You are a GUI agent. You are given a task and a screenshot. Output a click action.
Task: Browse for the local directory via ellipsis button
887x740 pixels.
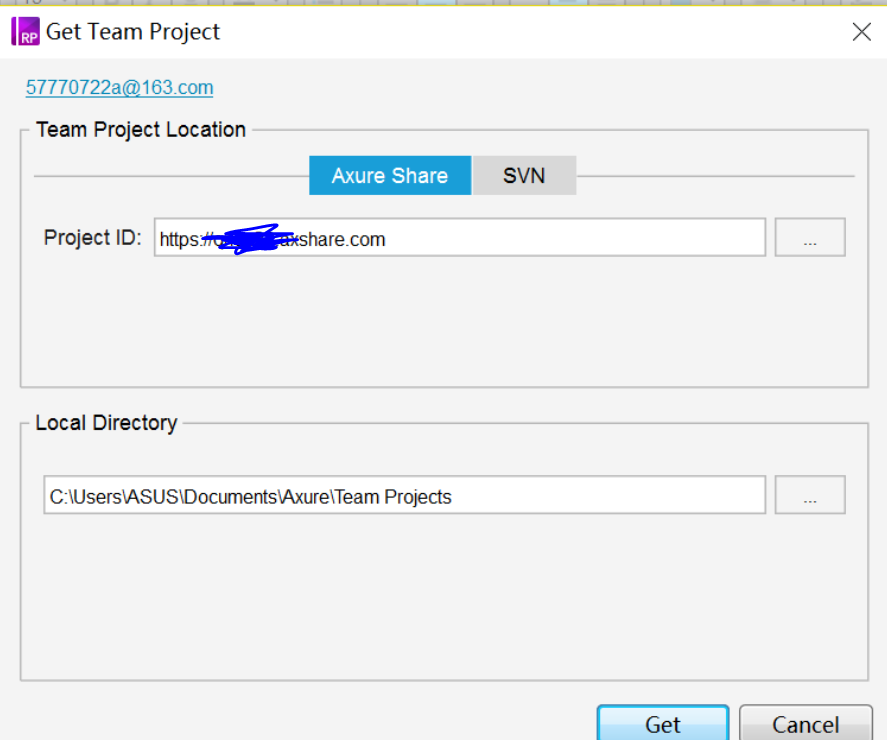coord(810,495)
